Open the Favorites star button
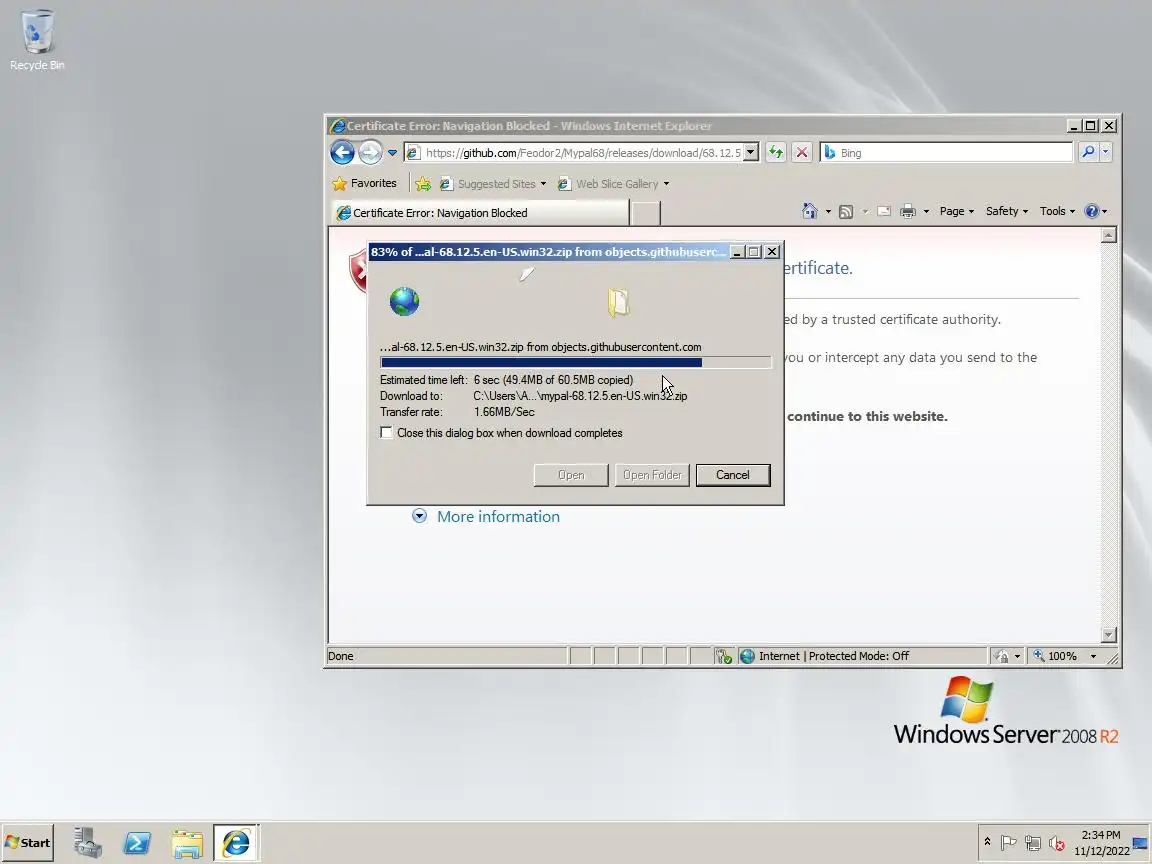 coord(364,184)
